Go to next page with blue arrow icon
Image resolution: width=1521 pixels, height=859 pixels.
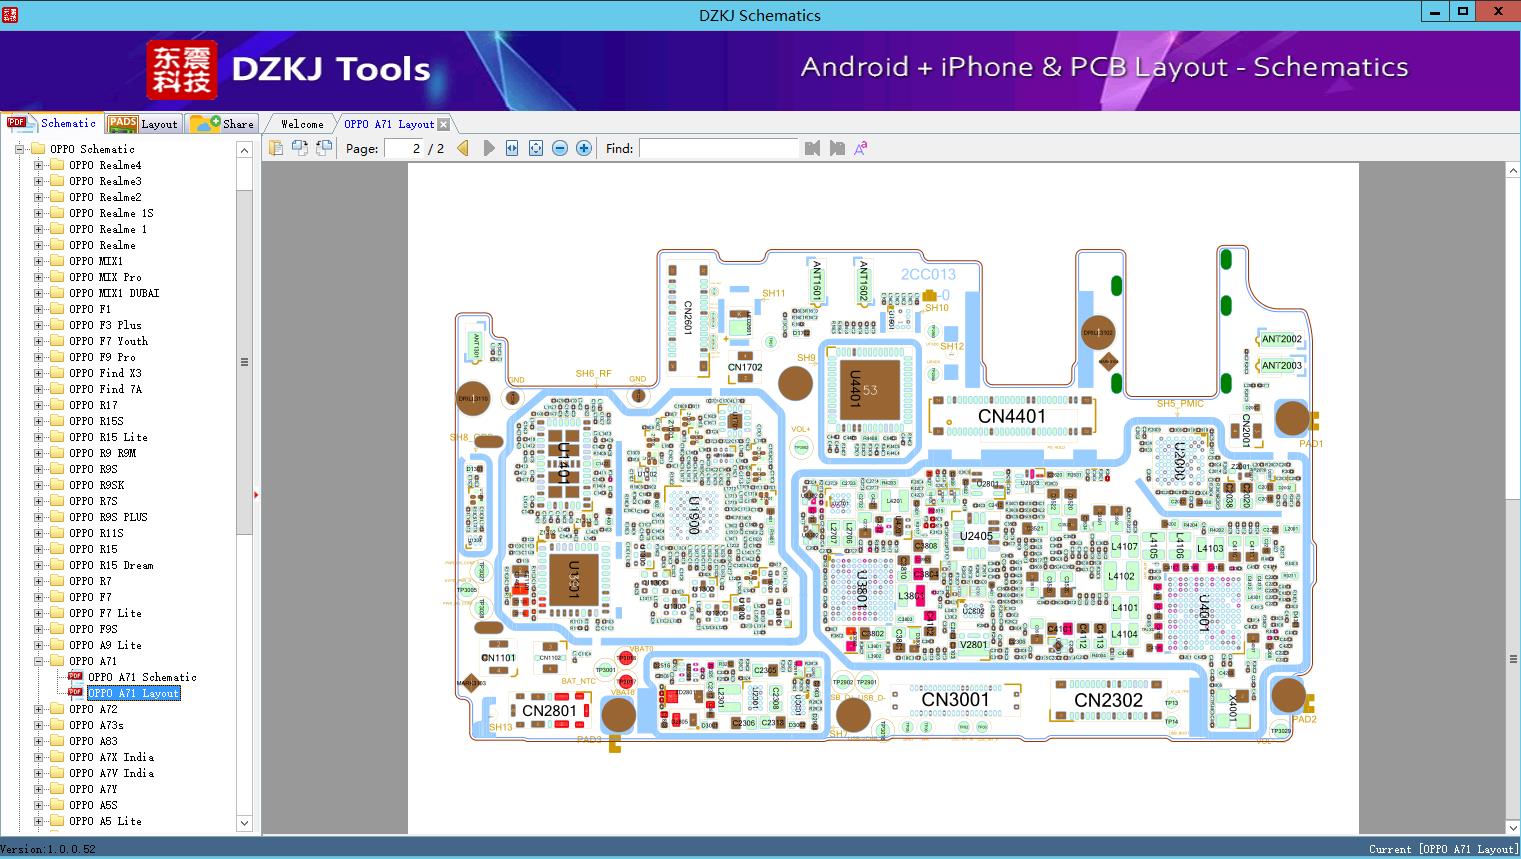pyautogui.click(x=487, y=147)
